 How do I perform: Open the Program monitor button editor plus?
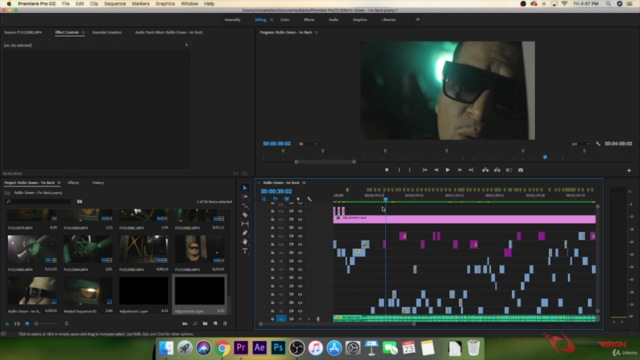tap(629, 170)
